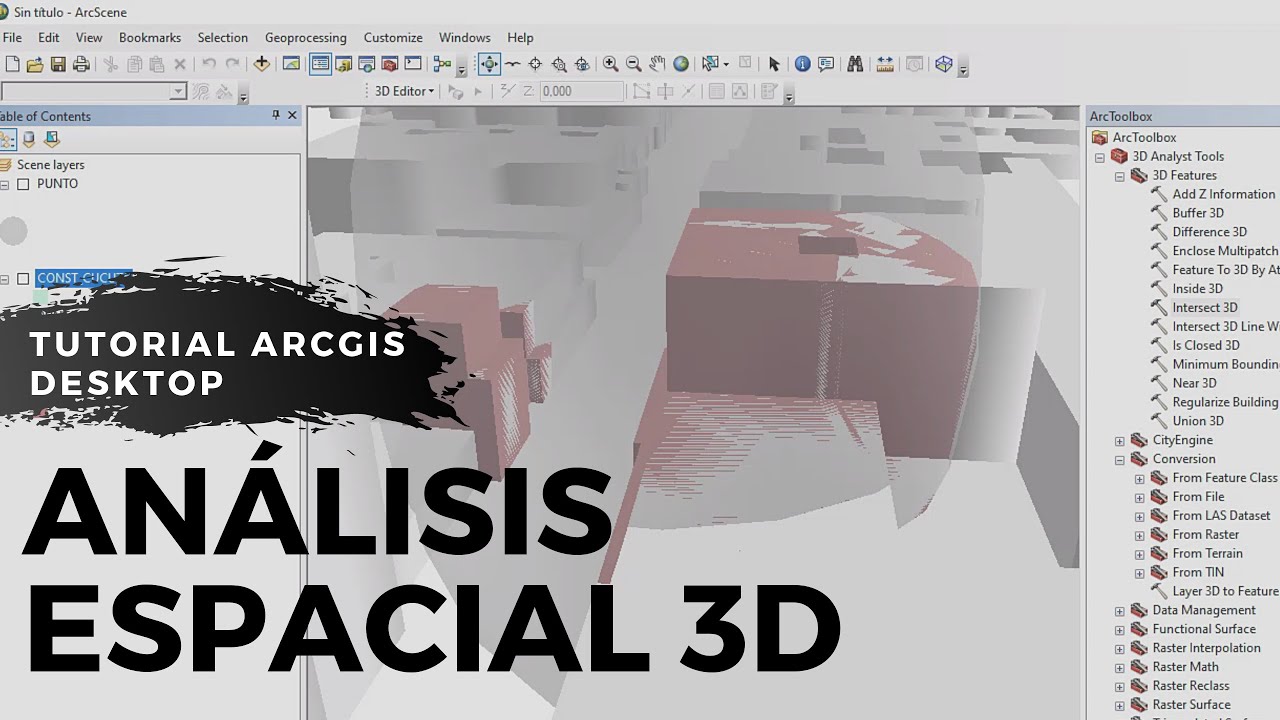Click the 3D scene cube icon
Image resolution: width=1280 pixels, height=720 pixels.
coord(943,64)
